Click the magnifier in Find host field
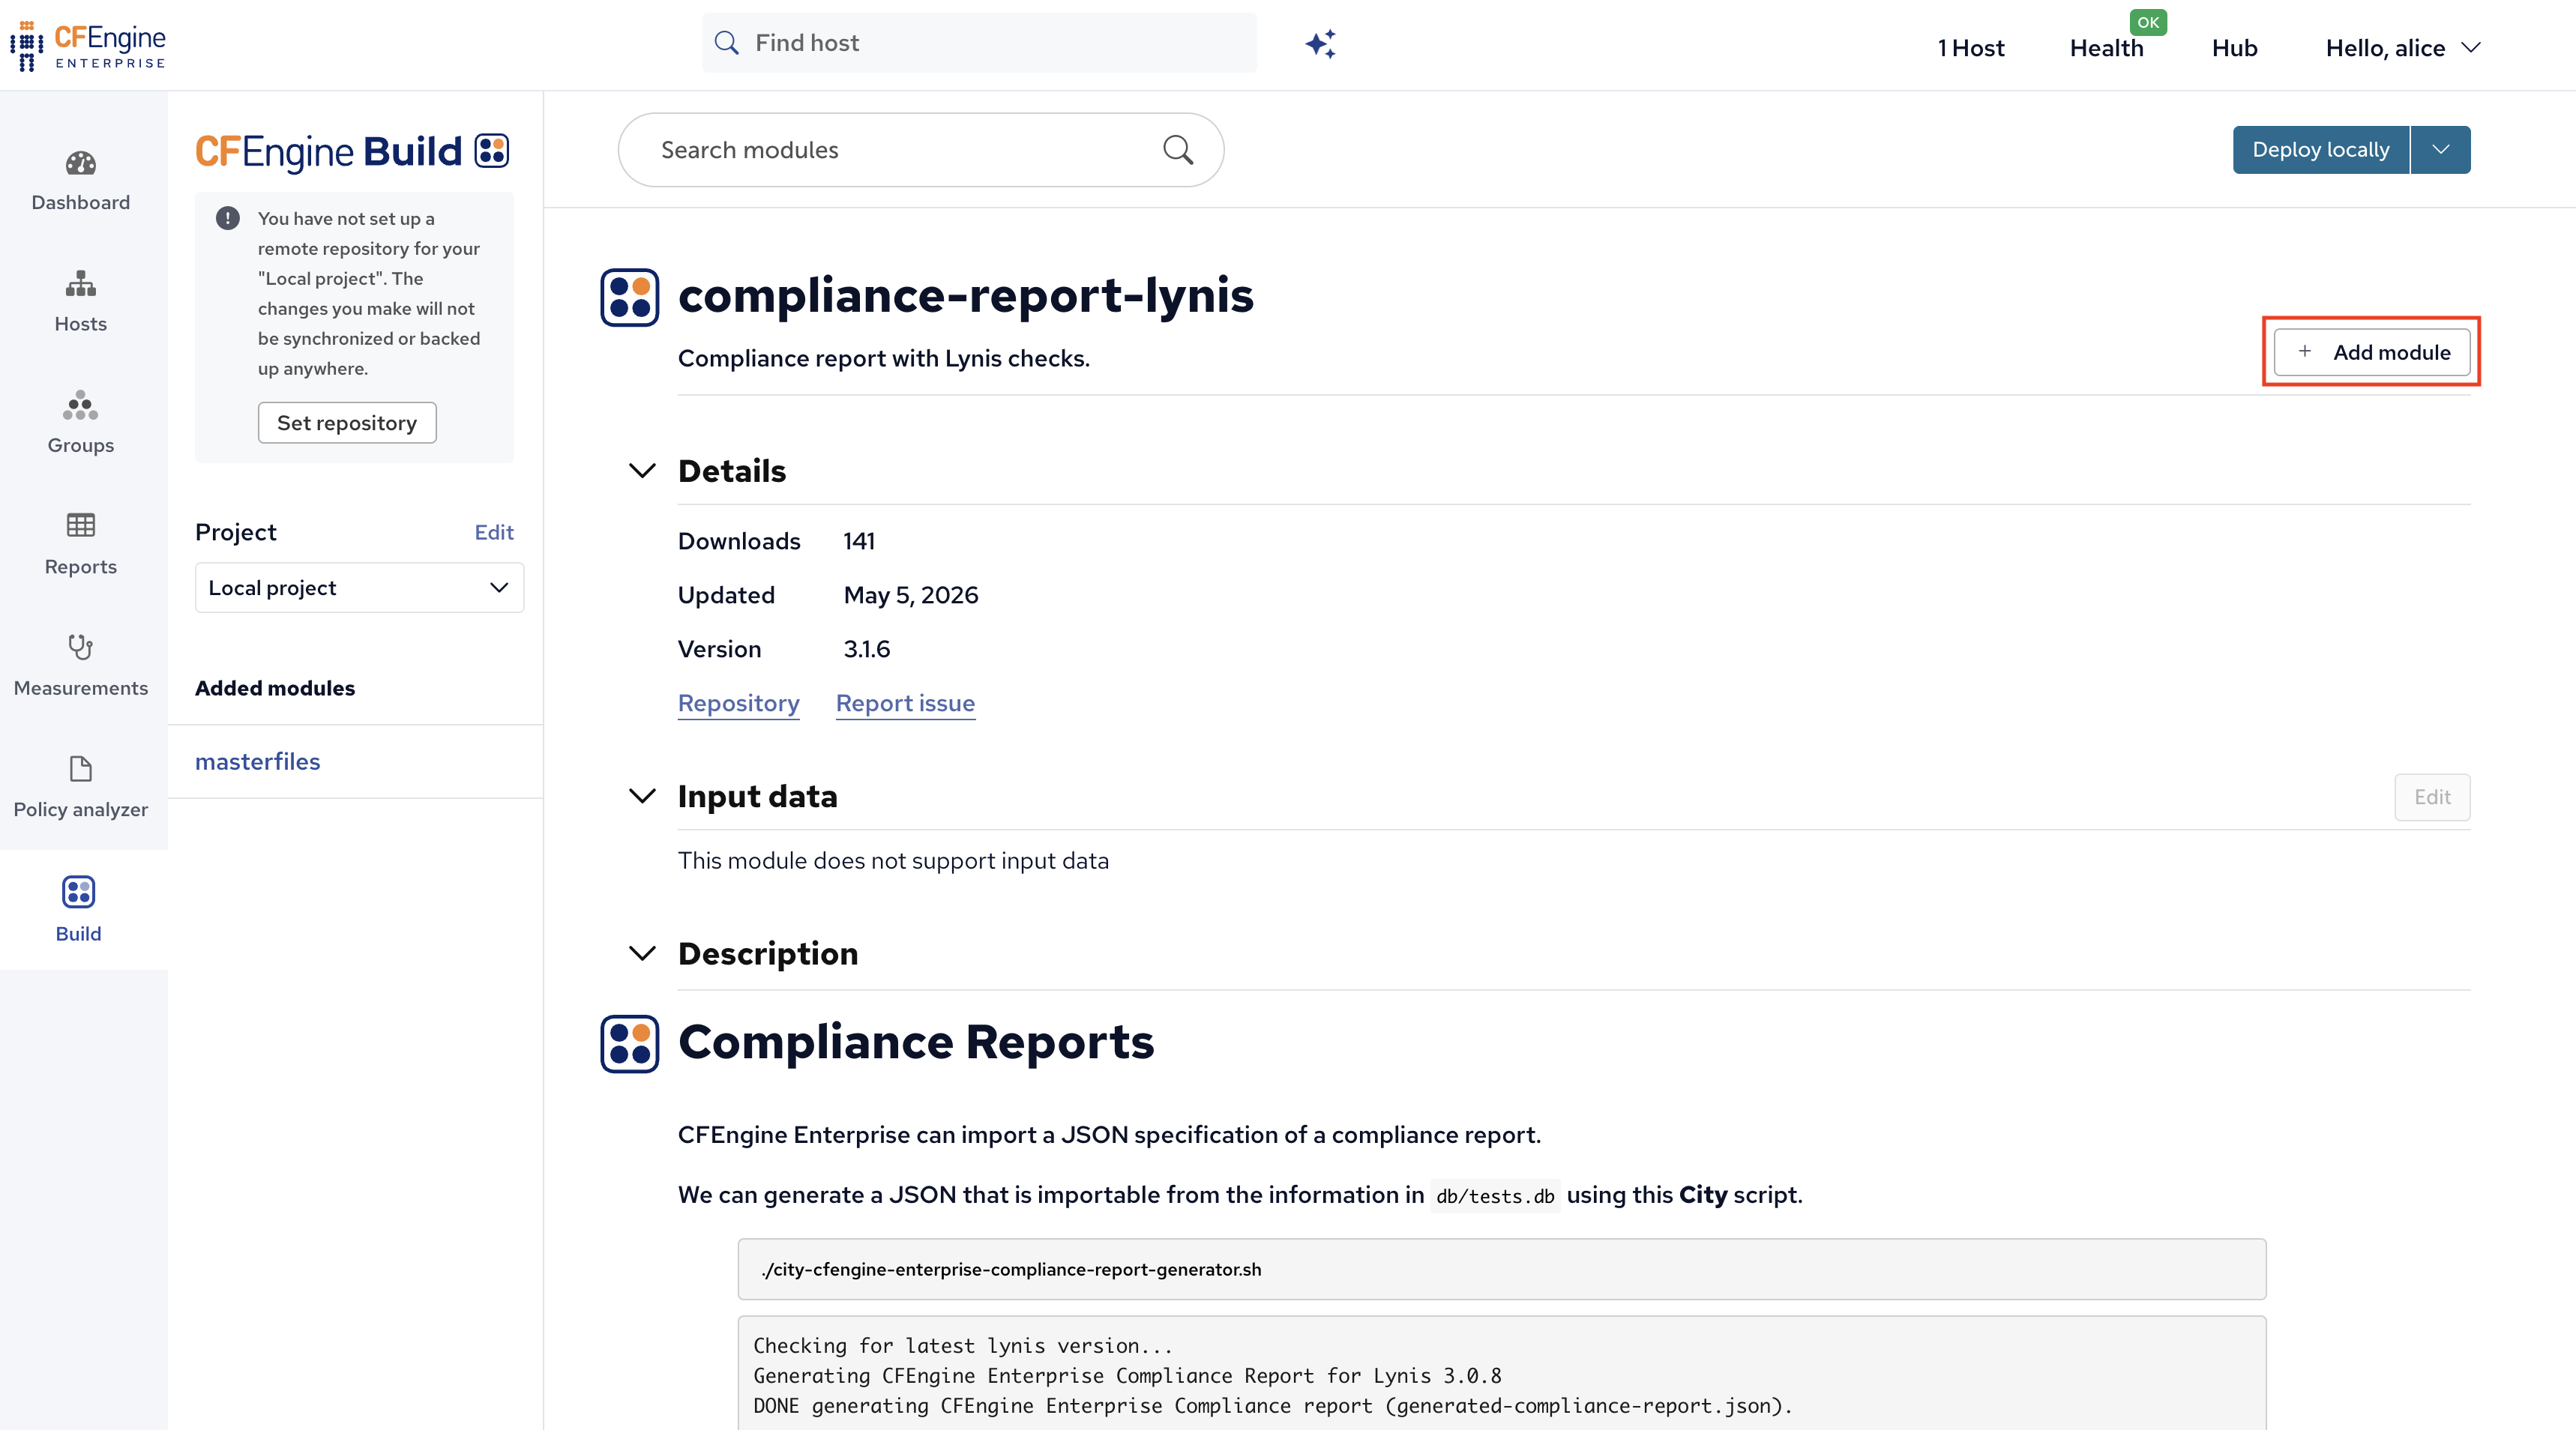Screen dimensions: 2576x1430 coord(727,43)
